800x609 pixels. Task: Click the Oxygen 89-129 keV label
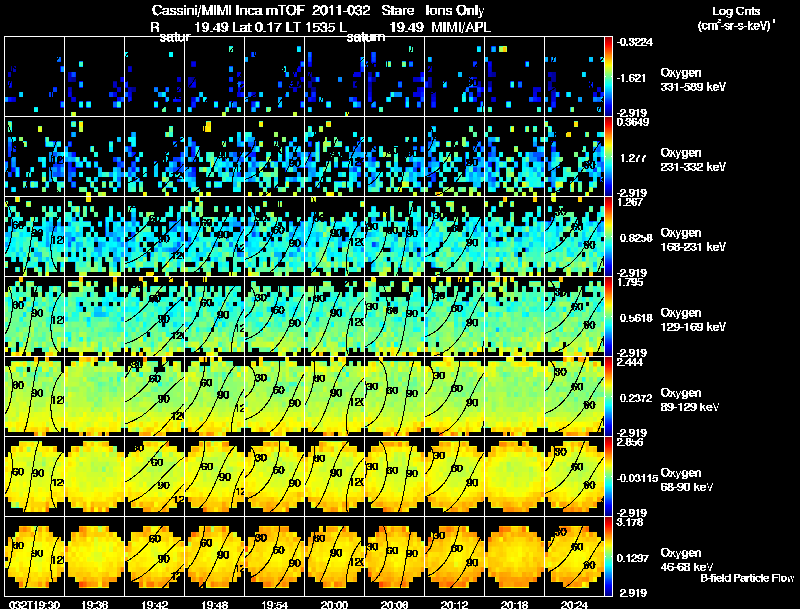[690, 399]
